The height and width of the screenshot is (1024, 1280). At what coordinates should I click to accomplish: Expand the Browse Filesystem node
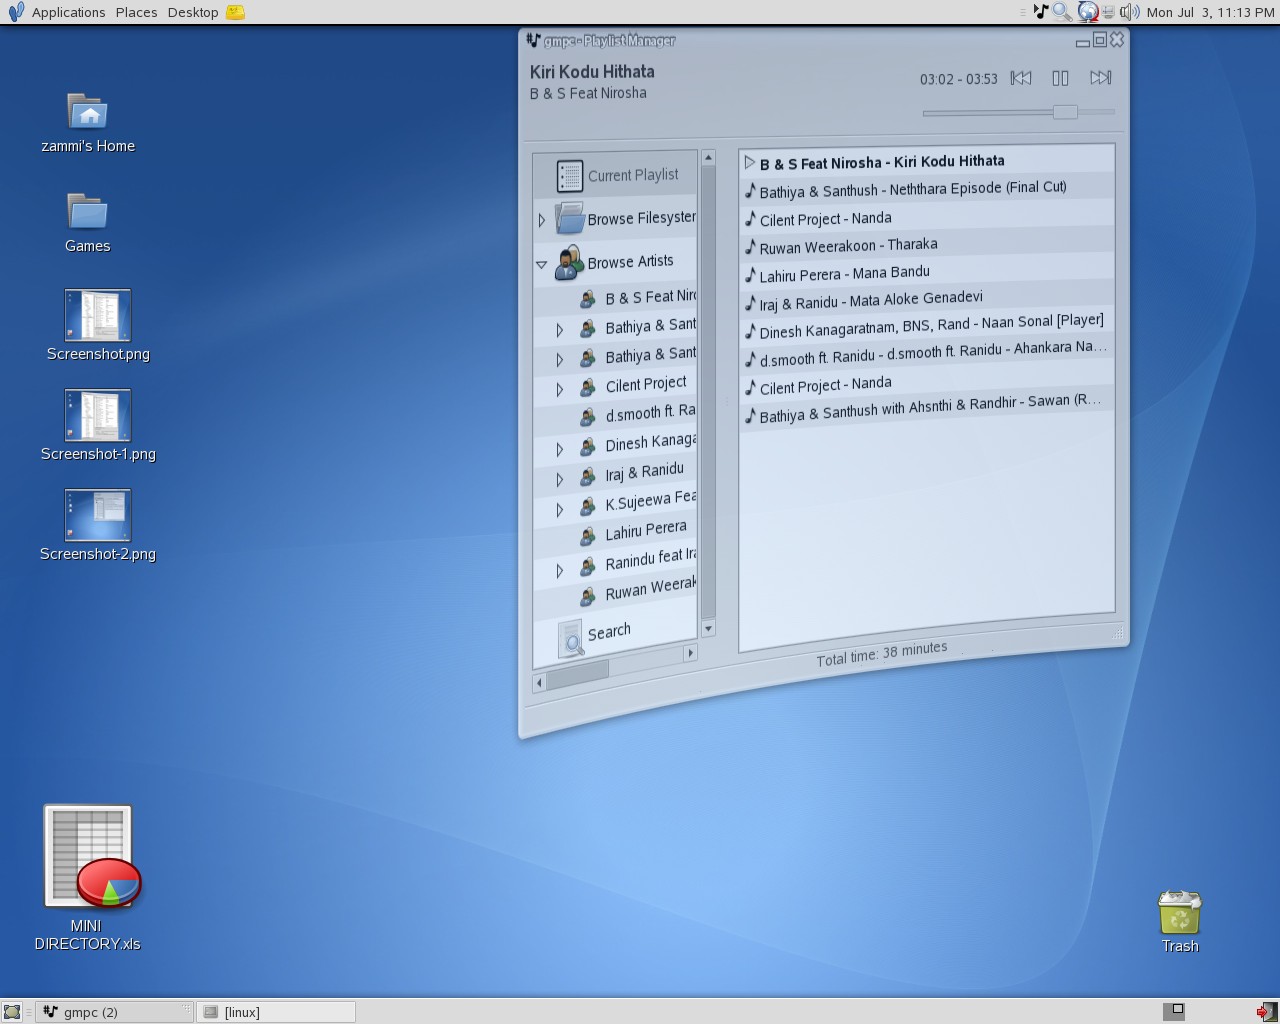click(542, 220)
